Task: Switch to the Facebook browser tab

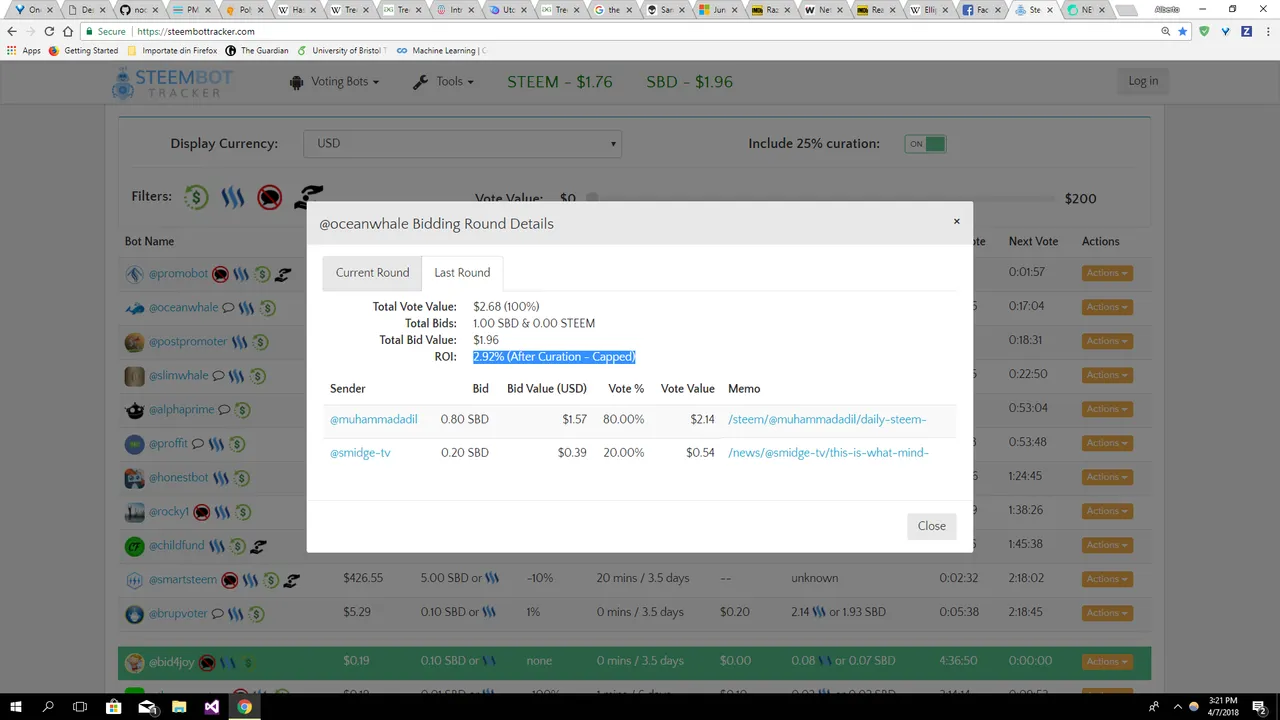Action: coord(982,10)
